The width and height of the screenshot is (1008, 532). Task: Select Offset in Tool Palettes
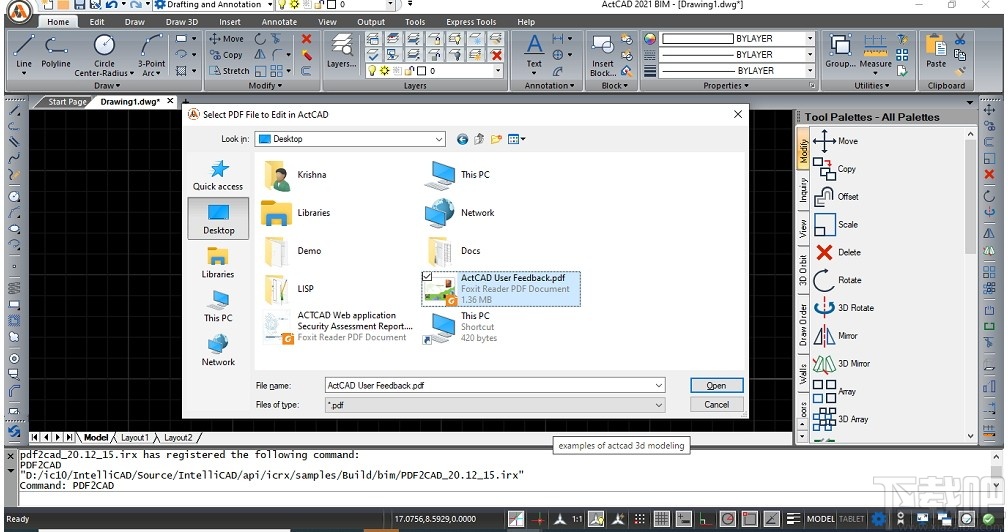[836, 197]
